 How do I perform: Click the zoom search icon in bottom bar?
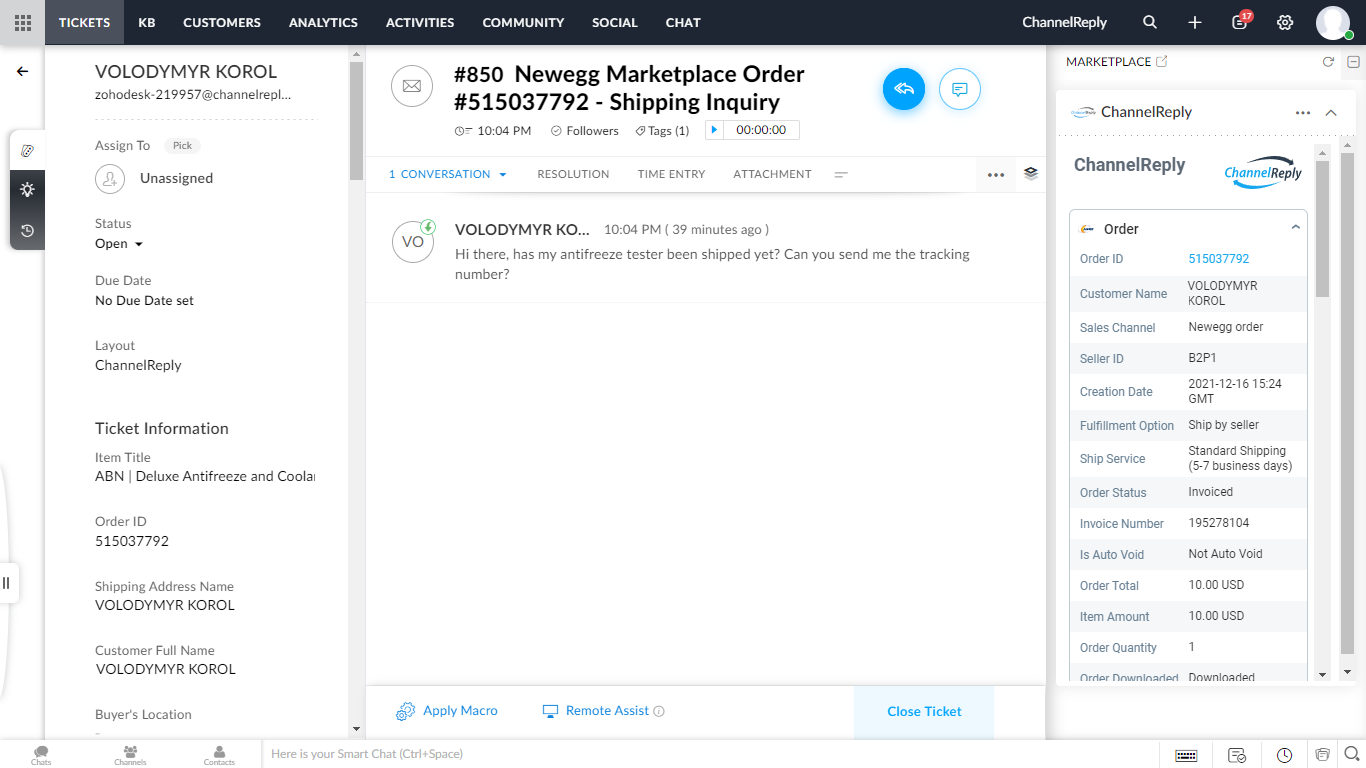[1351, 755]
